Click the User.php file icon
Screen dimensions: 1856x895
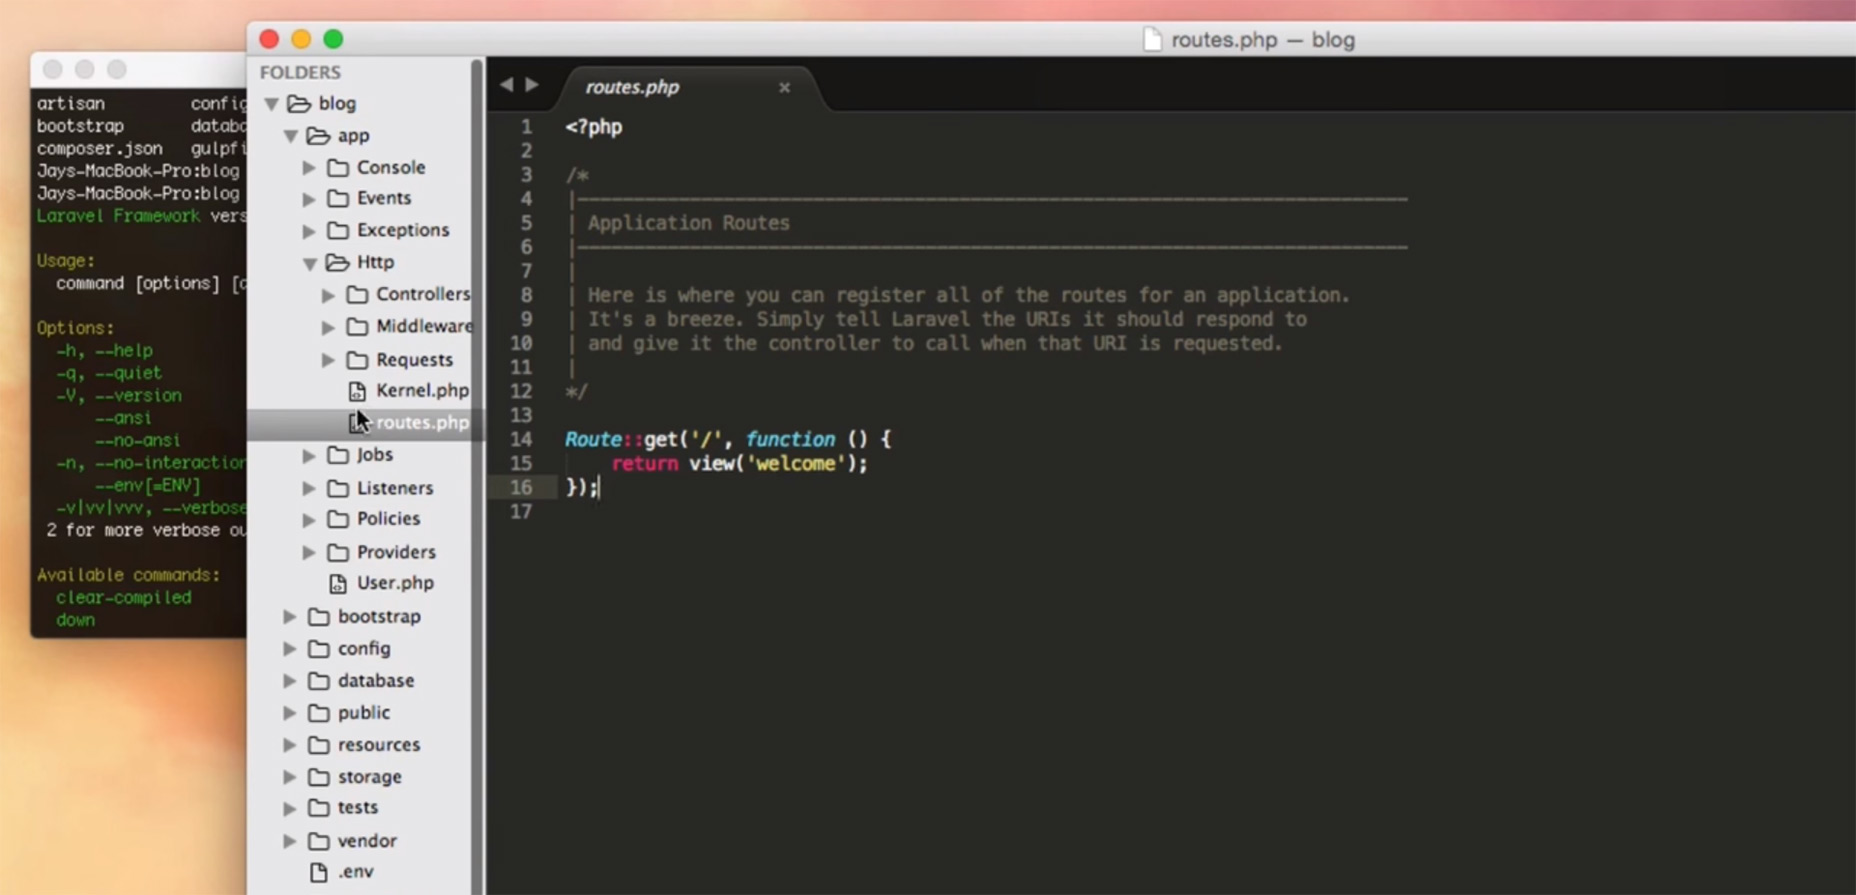pos(338,583)
